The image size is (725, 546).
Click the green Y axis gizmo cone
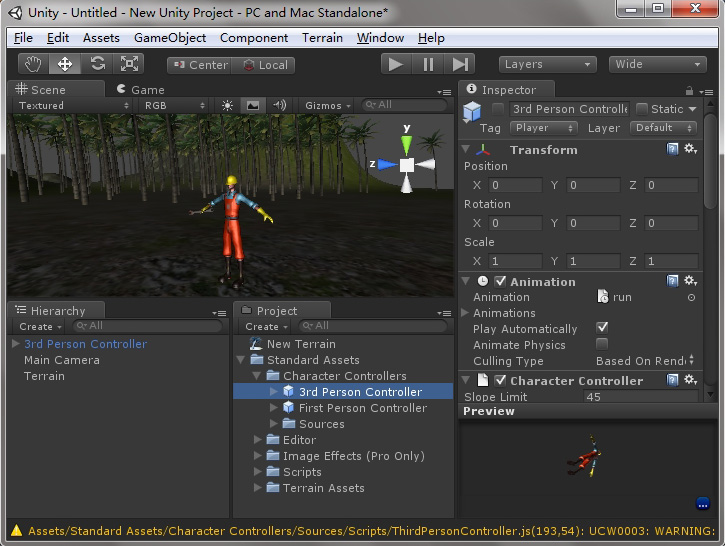tap(406, 145)
